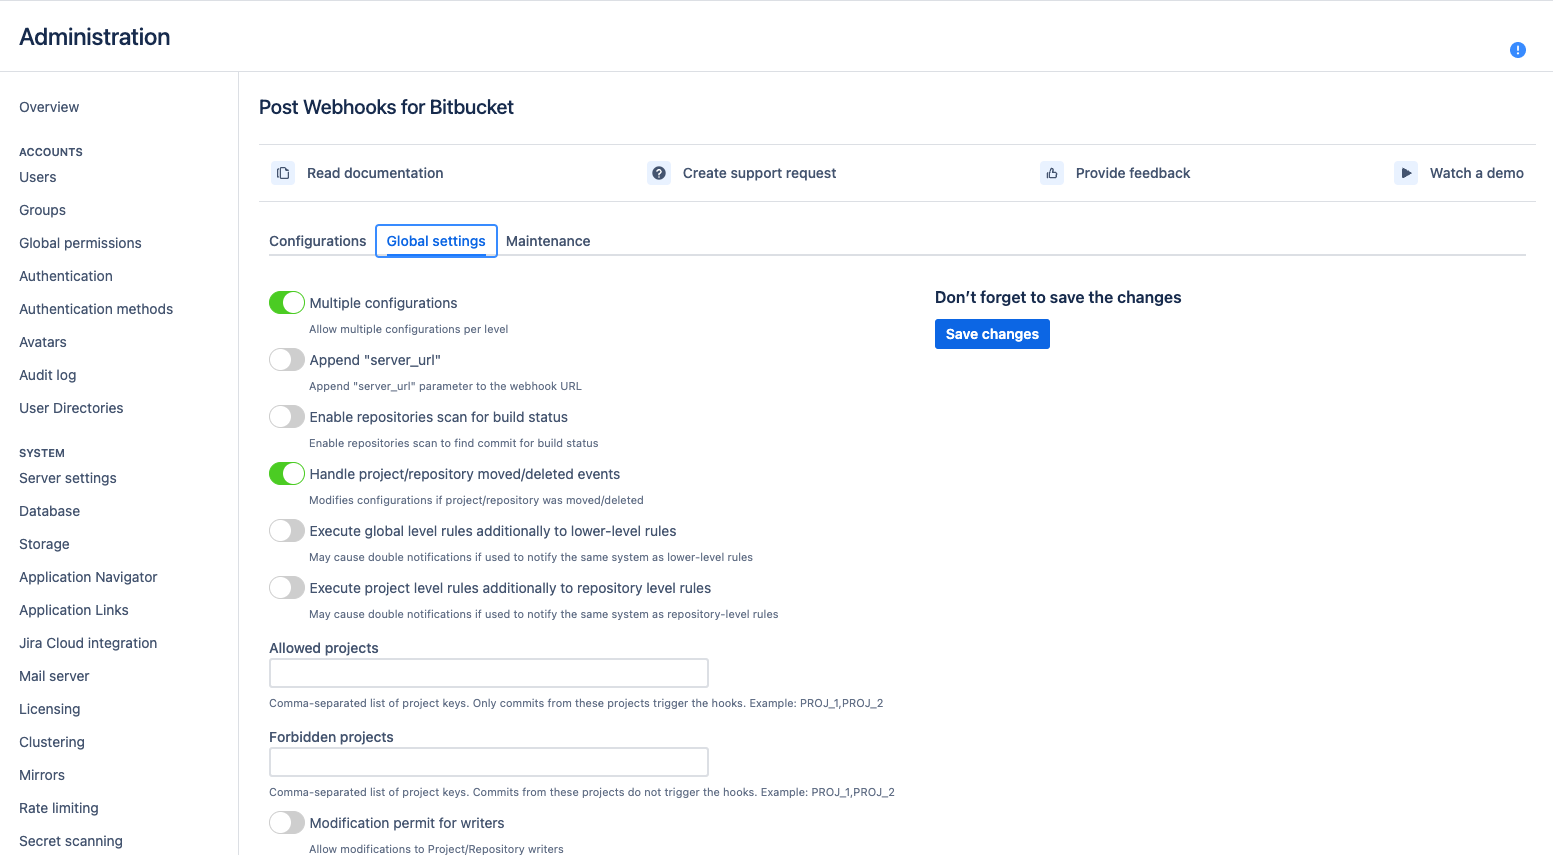Enable the Append "server_url" toggle
This screenshot has height=855, width=1553.
tap(287, 360)
